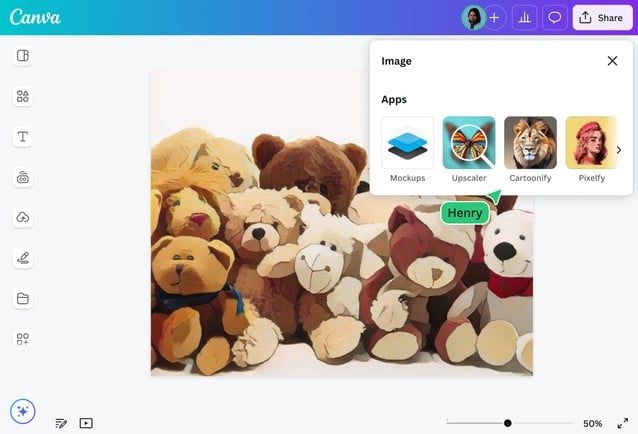Screen dimensions: 638x434
Task: Open the Projects folder icon
Action: pyautogui.click(x=23, y=298)
